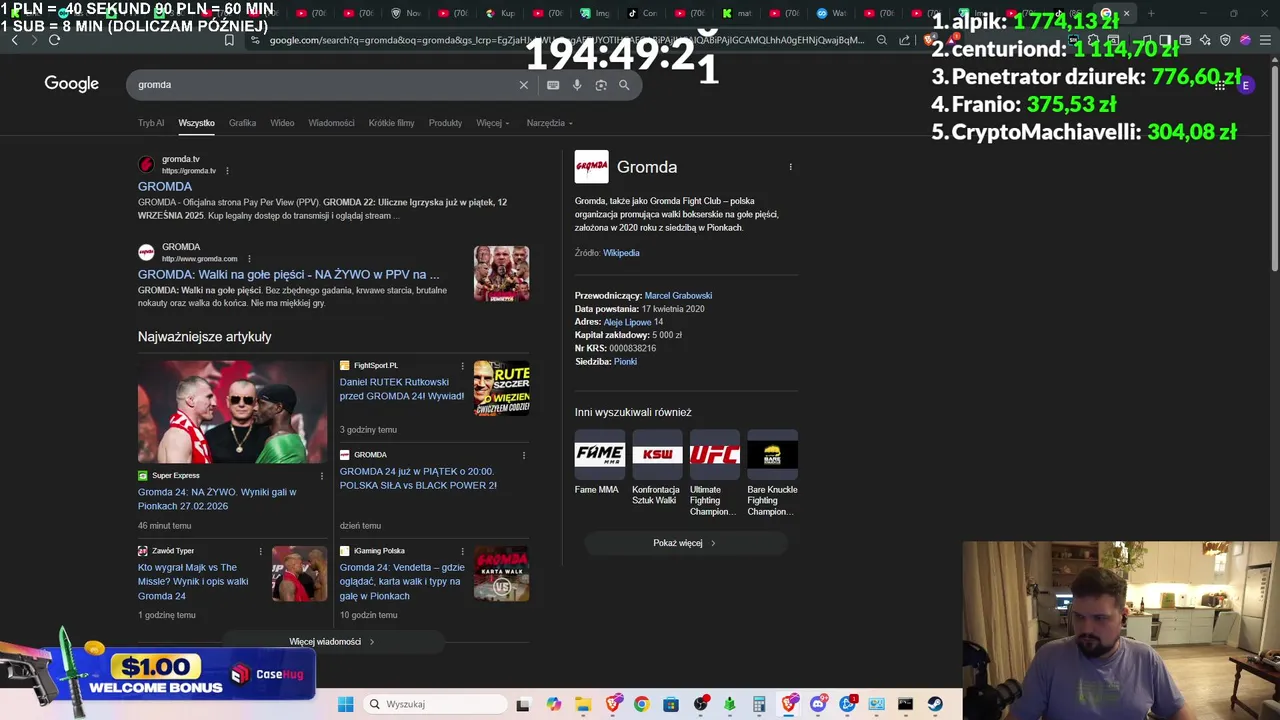
Task: Expand Pokaż więcej related searches
Action: (685, 543)
